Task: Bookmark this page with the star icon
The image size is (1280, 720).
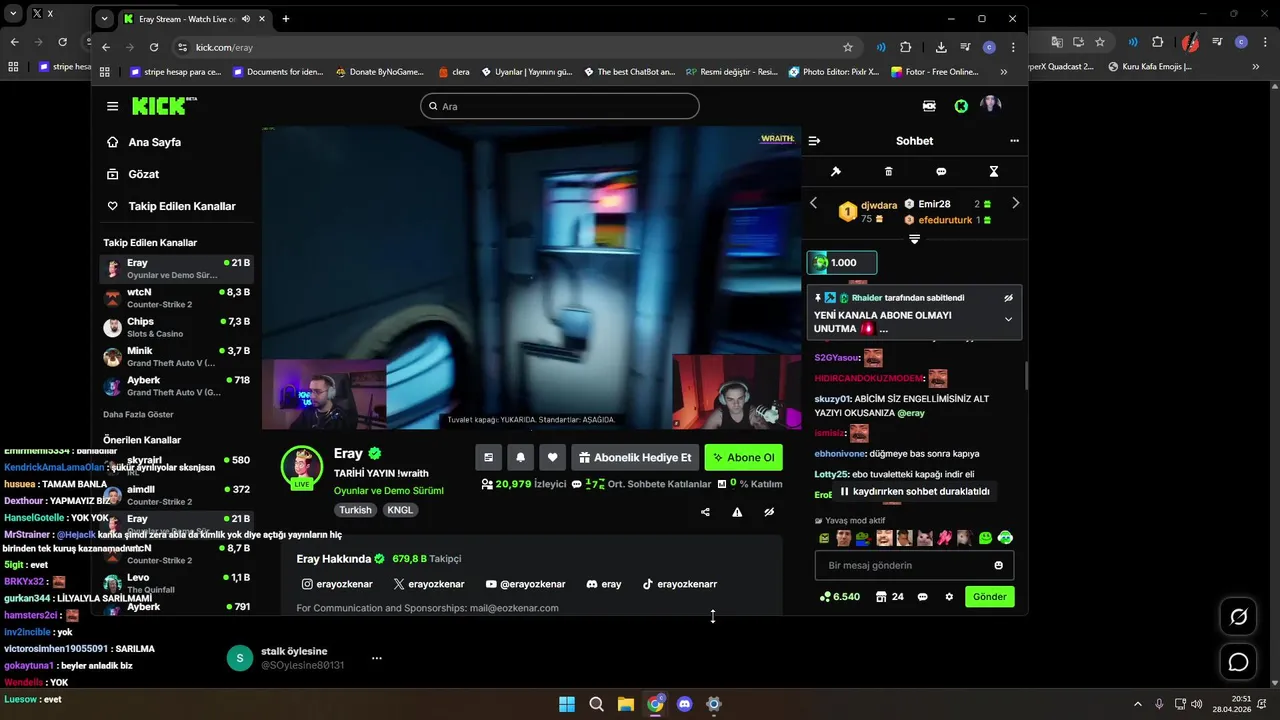Action: pyautogui.click(x=848, y=47)
